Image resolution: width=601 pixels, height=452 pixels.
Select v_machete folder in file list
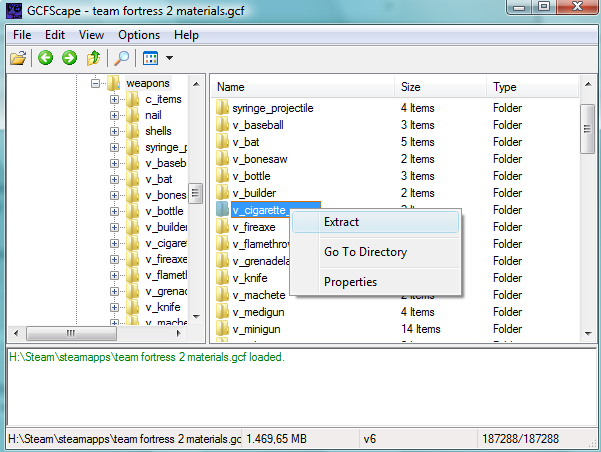click(259, 295)
